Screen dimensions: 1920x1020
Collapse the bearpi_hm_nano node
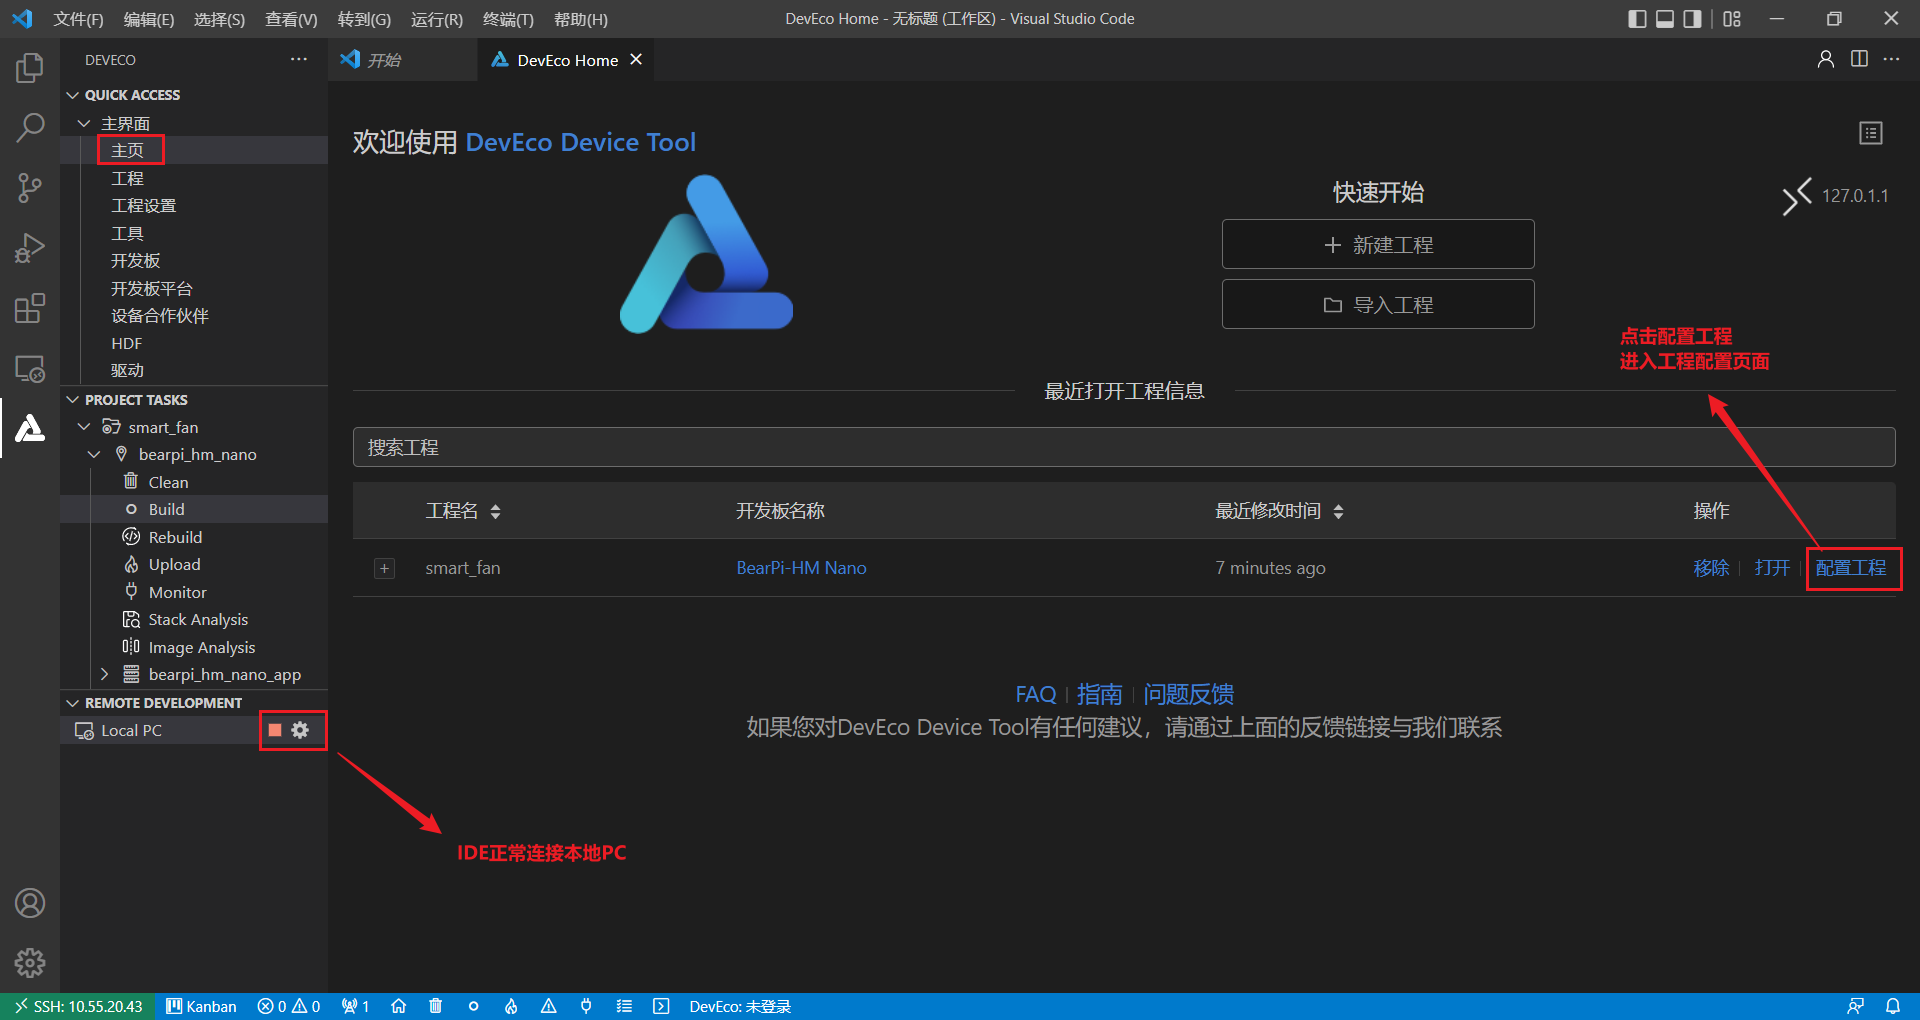[95, 455]
